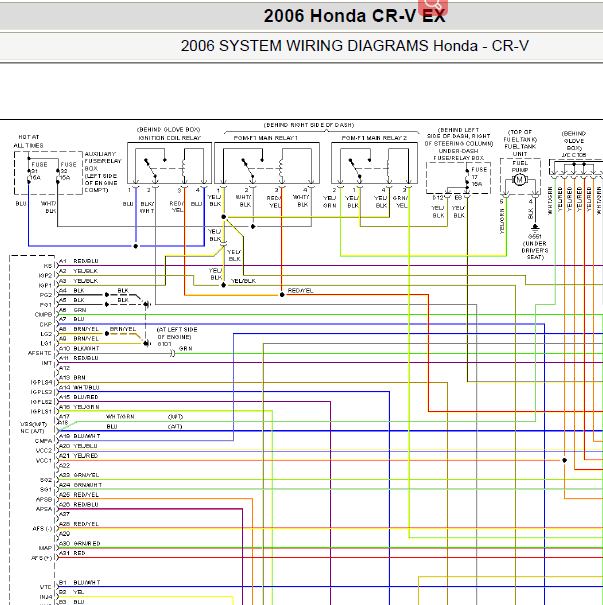Image resolution: width=603 pixels, height=605 pixels.
Task: Click the 'KS' signal label
Action: click(48, 266)
